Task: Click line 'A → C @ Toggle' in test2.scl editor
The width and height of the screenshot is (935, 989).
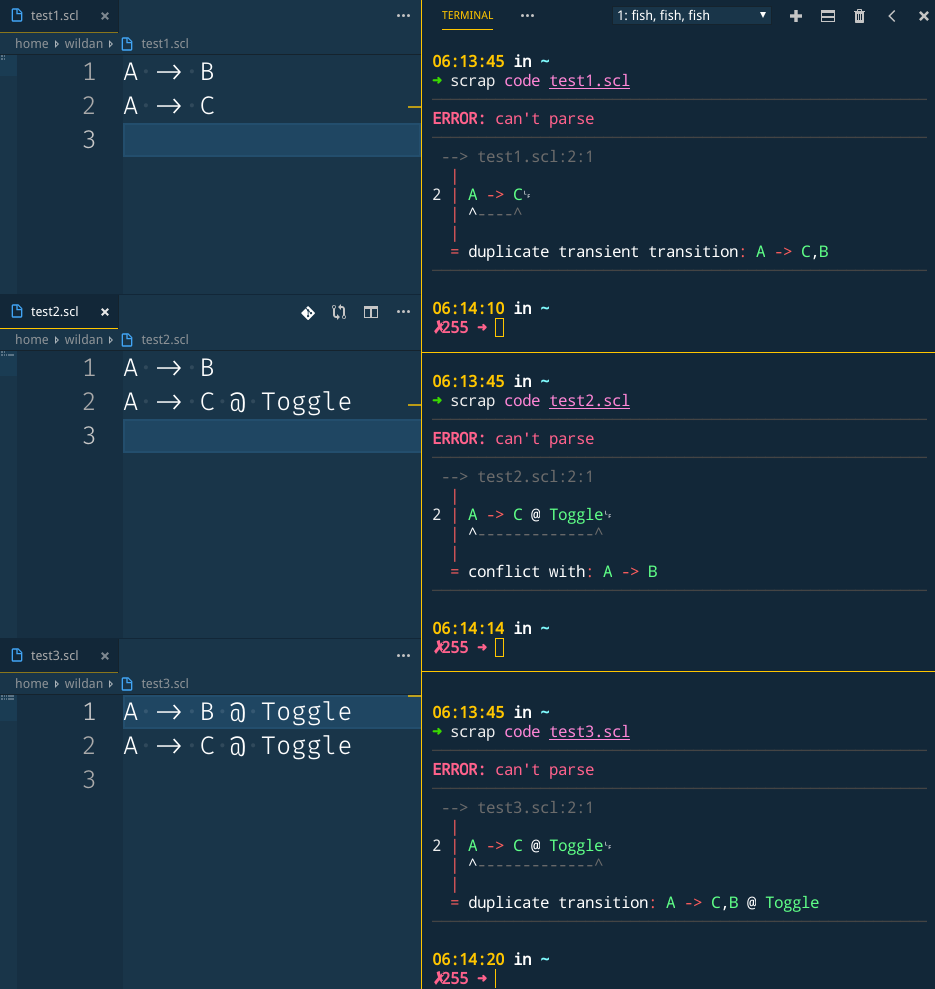Action: 237,402
